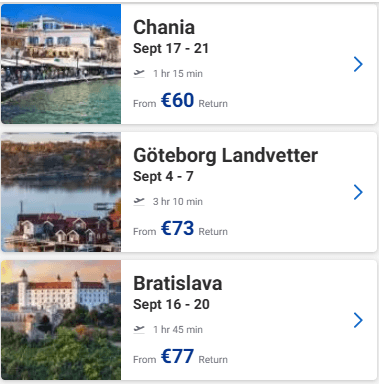379x384 pixels.
Task: Click the Bratislava card's right chevron arrow
Action: point(358,320)
